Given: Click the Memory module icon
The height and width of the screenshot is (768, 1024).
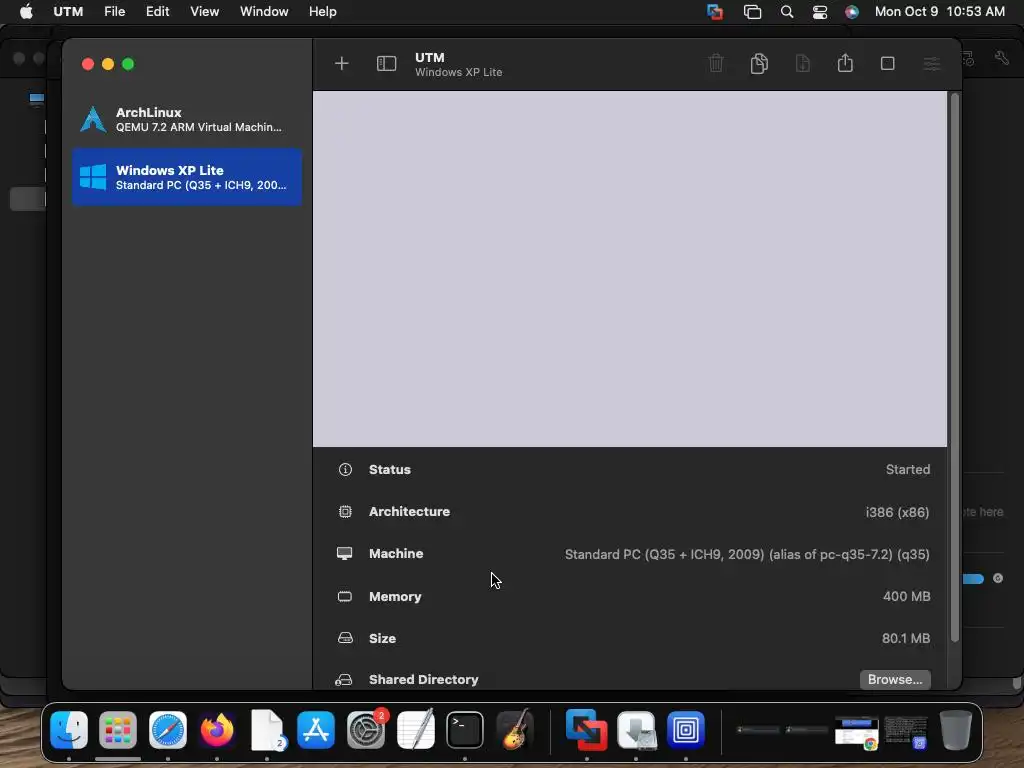Looking at the screenshot, I should (x=345, y=596).
